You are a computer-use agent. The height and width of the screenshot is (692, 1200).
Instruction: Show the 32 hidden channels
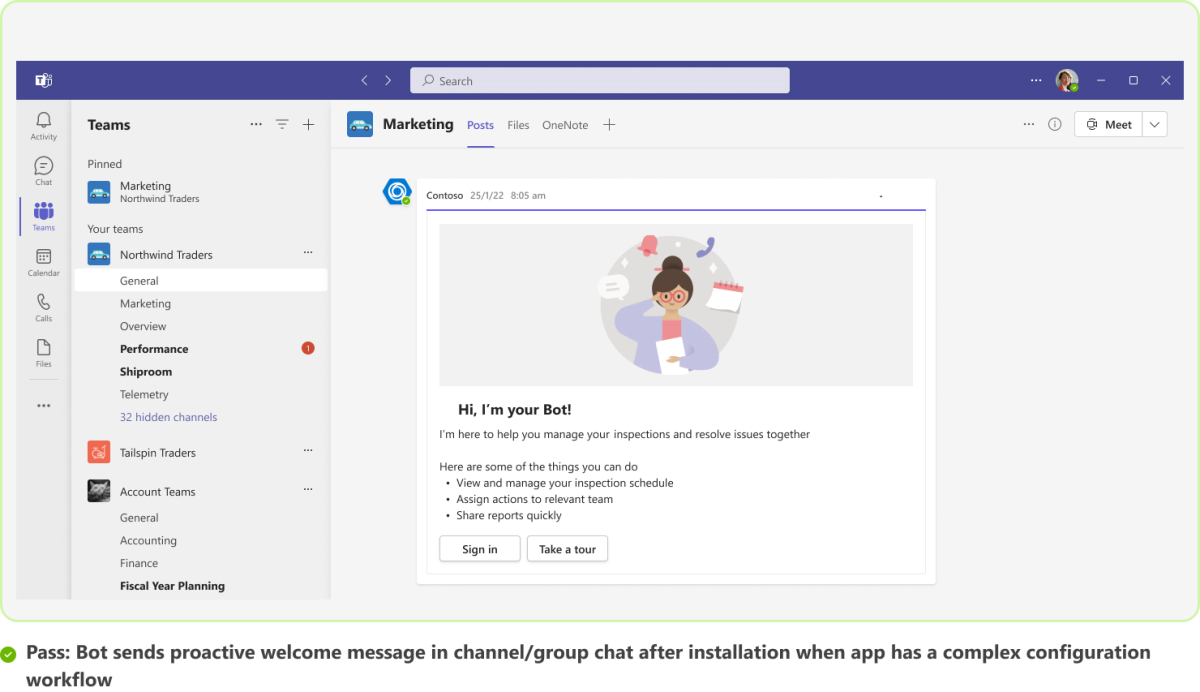pos(168,416)
